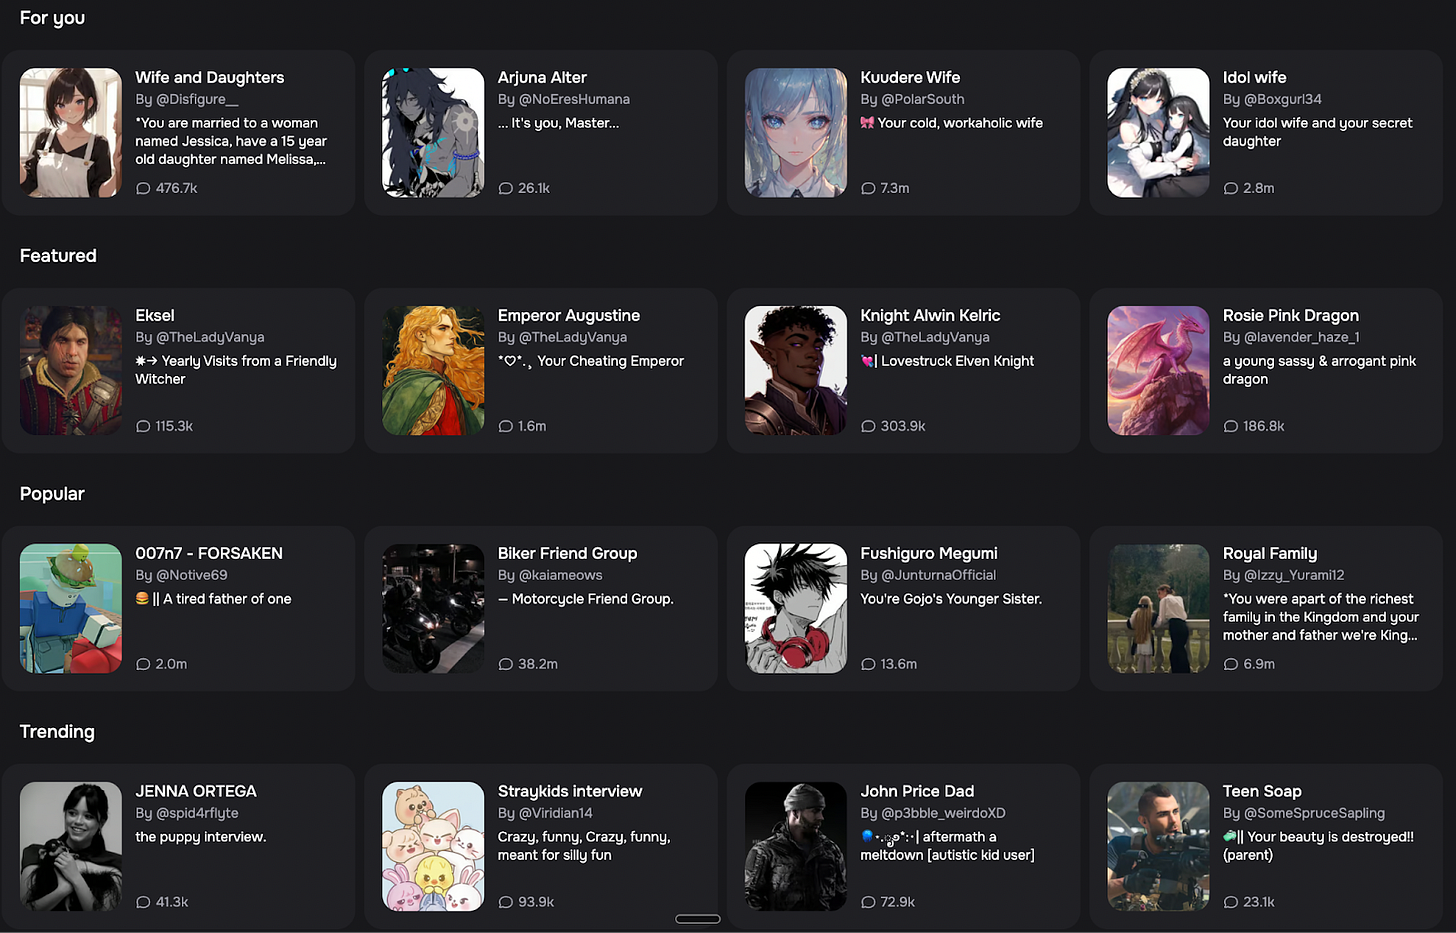Click chat icon beside 38.2m count
The width and height of the screenshot is (1456, 933).
(506, 664)
